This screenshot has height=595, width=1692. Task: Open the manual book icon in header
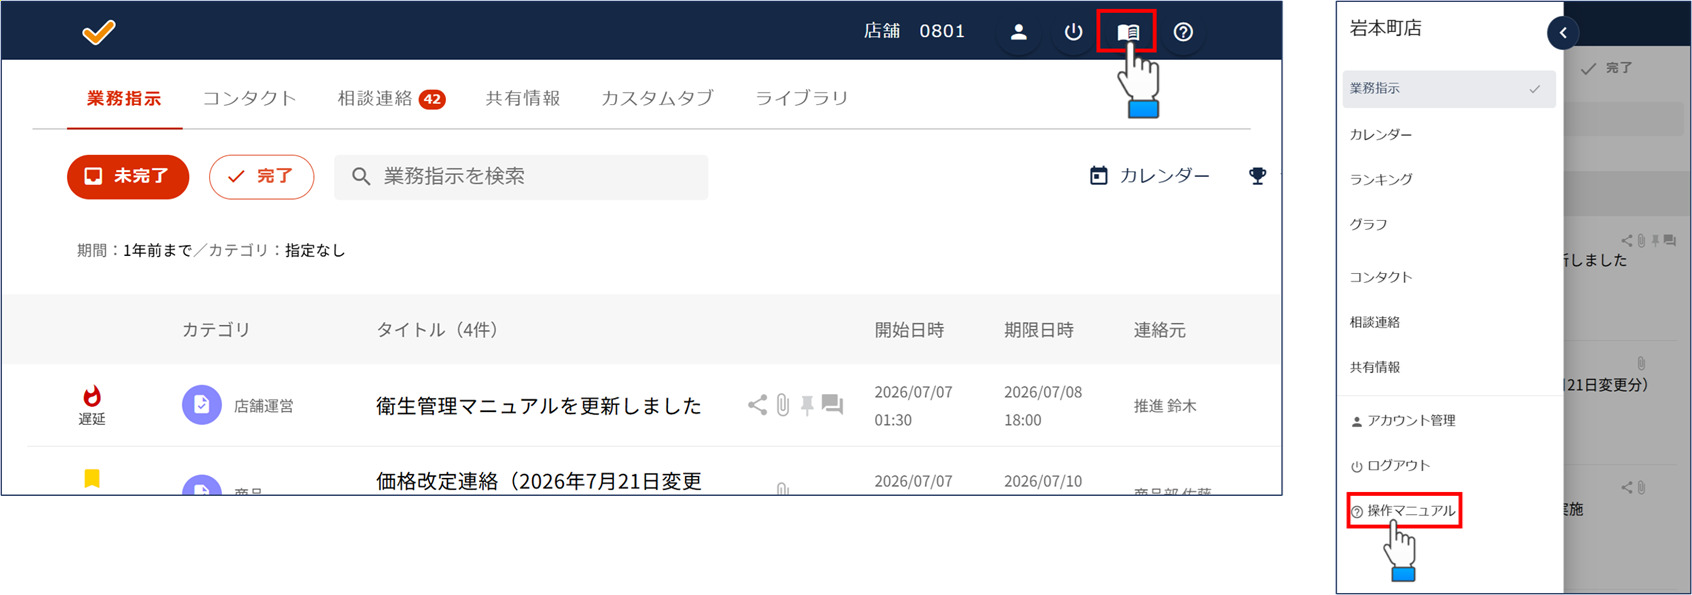point(1127,32)
